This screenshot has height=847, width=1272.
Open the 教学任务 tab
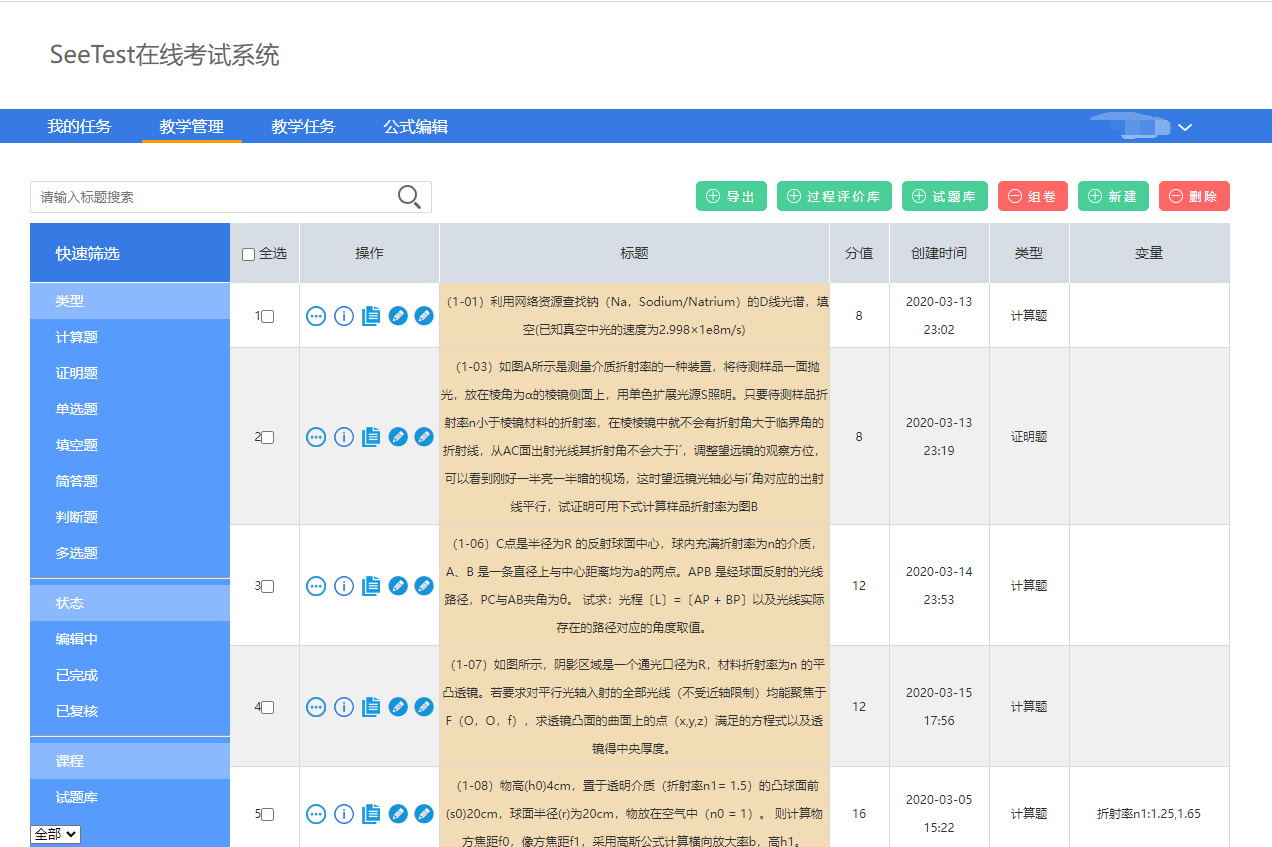tap(304, 127)
